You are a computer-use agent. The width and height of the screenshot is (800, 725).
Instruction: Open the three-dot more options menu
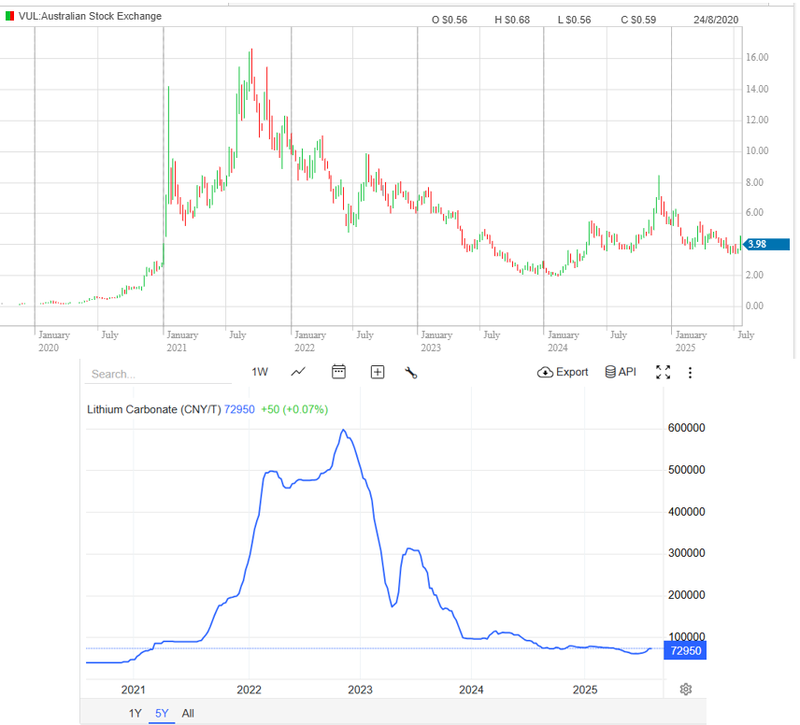pos(690,372)
